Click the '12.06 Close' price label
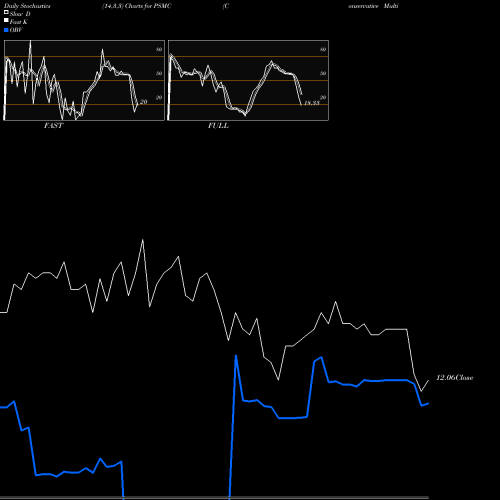Viewport: 500px width, 500px height. [455, 378]
